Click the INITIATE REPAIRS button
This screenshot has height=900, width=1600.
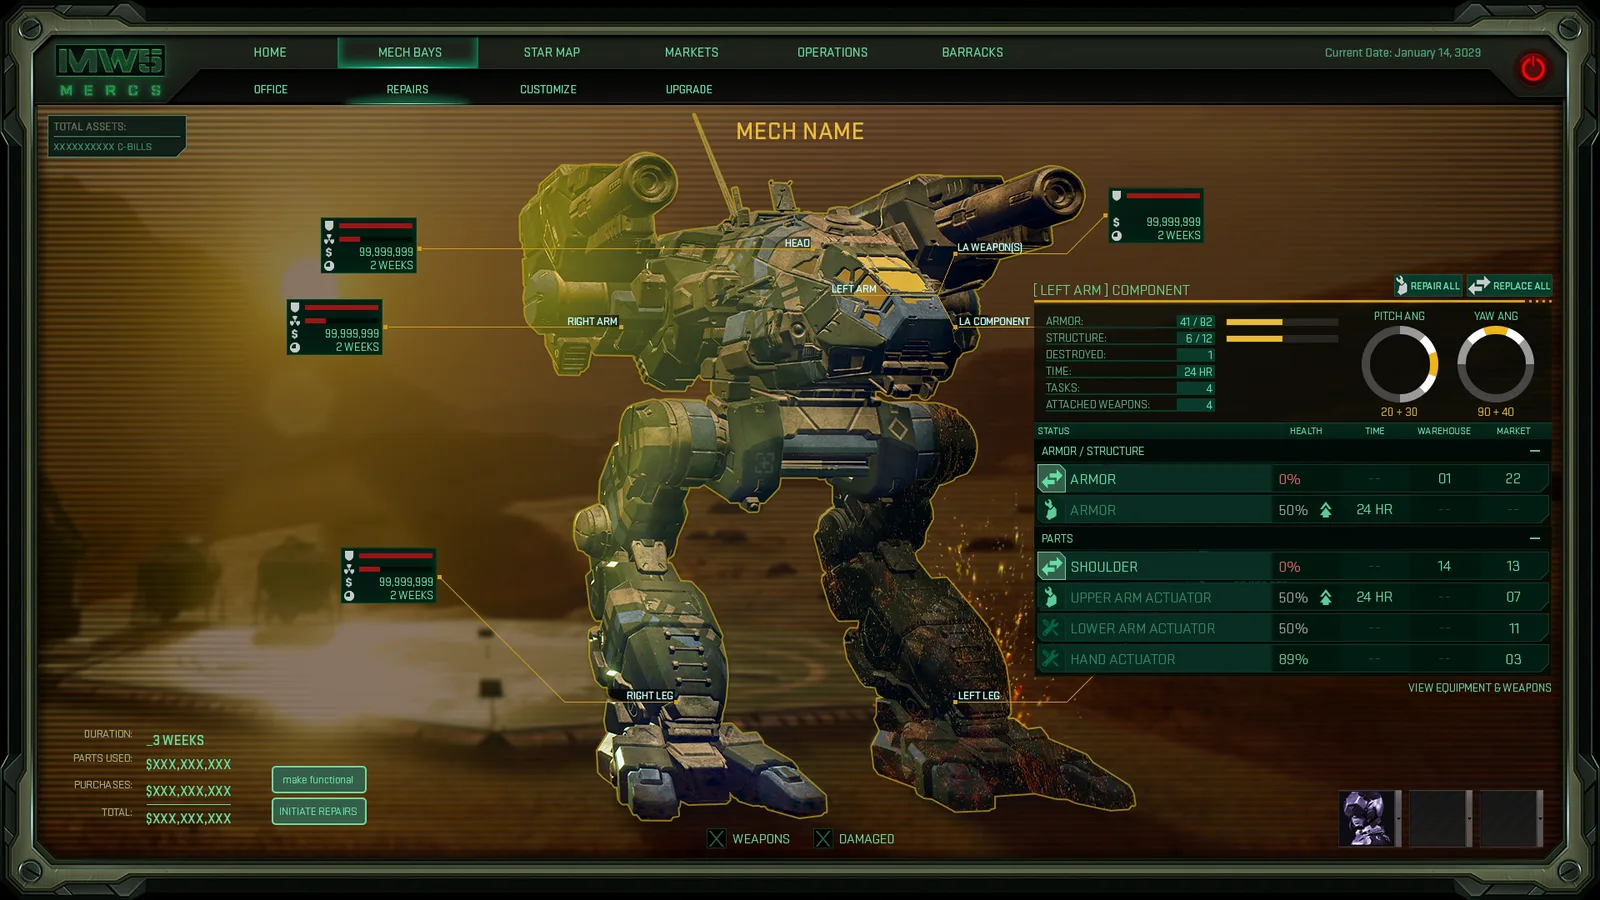318,811
